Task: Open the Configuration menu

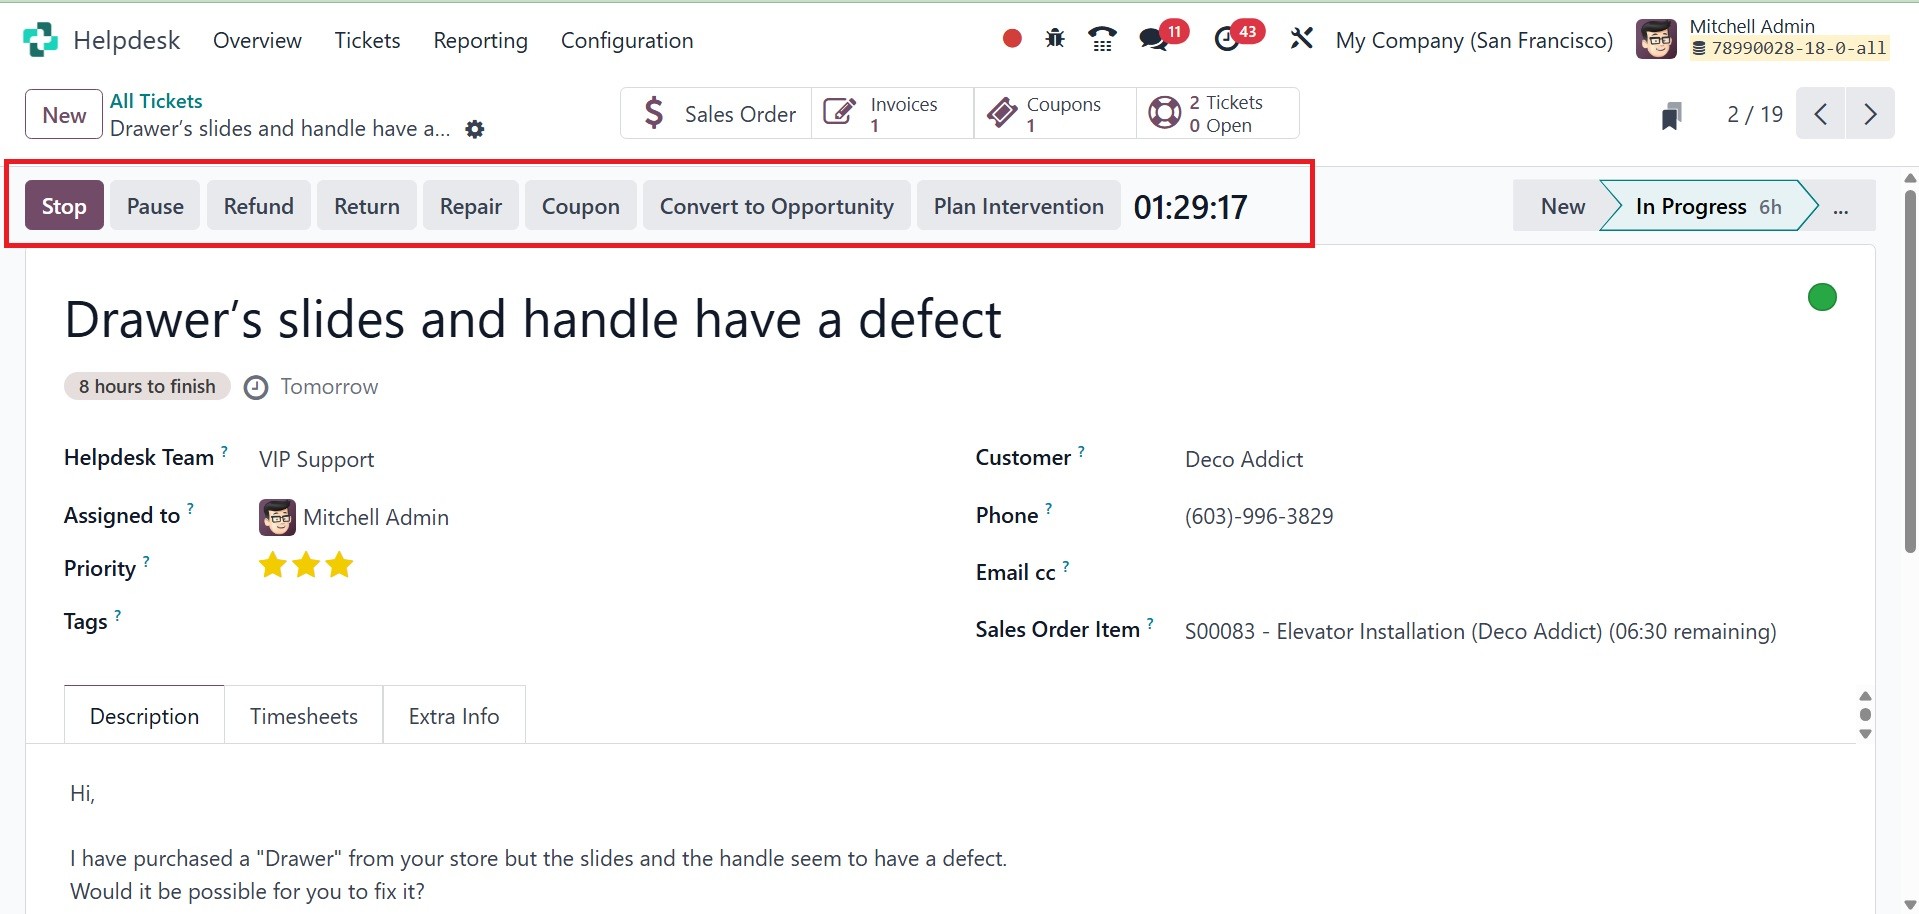Action: (x=627, y=40)
